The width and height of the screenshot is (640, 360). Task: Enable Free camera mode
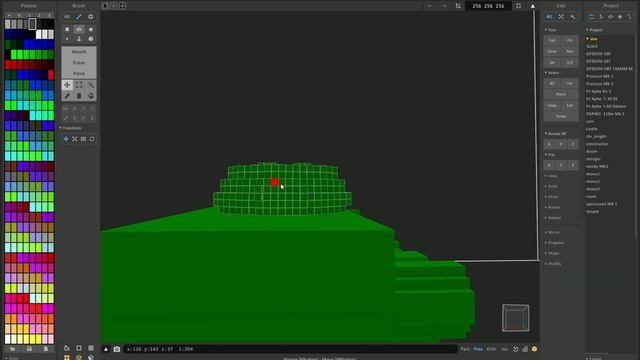coord(478,349)
